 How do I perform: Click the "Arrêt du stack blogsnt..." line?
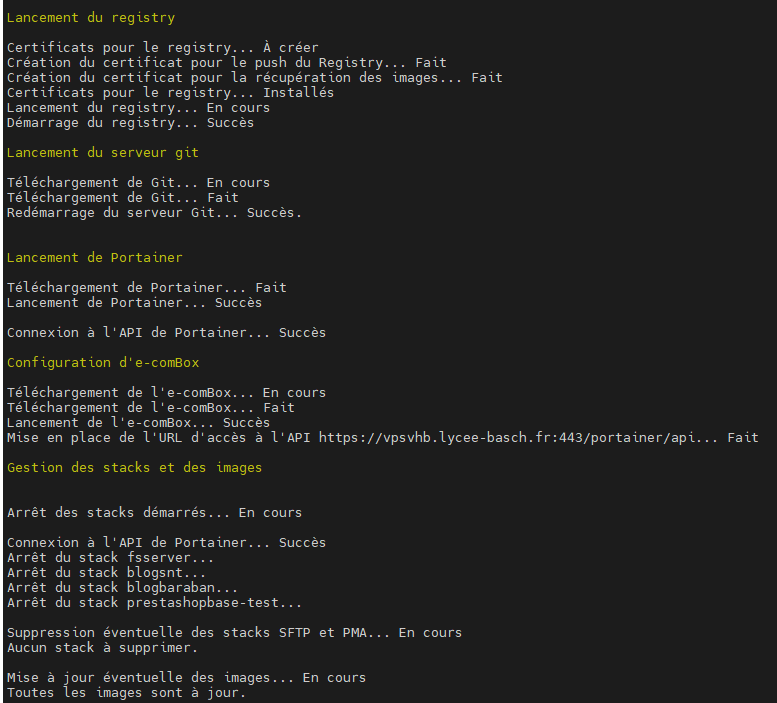tap(107, 573)
